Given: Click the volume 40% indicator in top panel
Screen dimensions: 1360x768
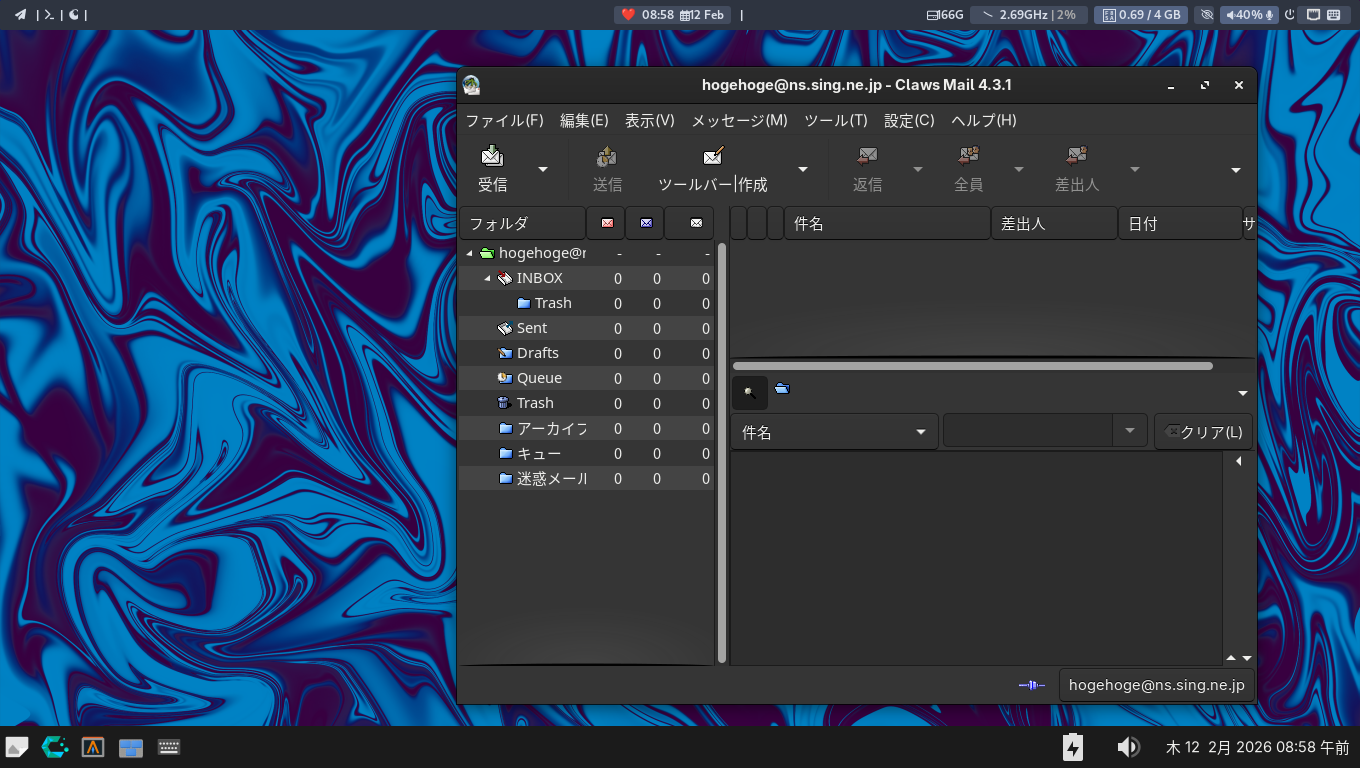Looking at the screenshot, I should pyautogui.click(x=1248, y=15).
